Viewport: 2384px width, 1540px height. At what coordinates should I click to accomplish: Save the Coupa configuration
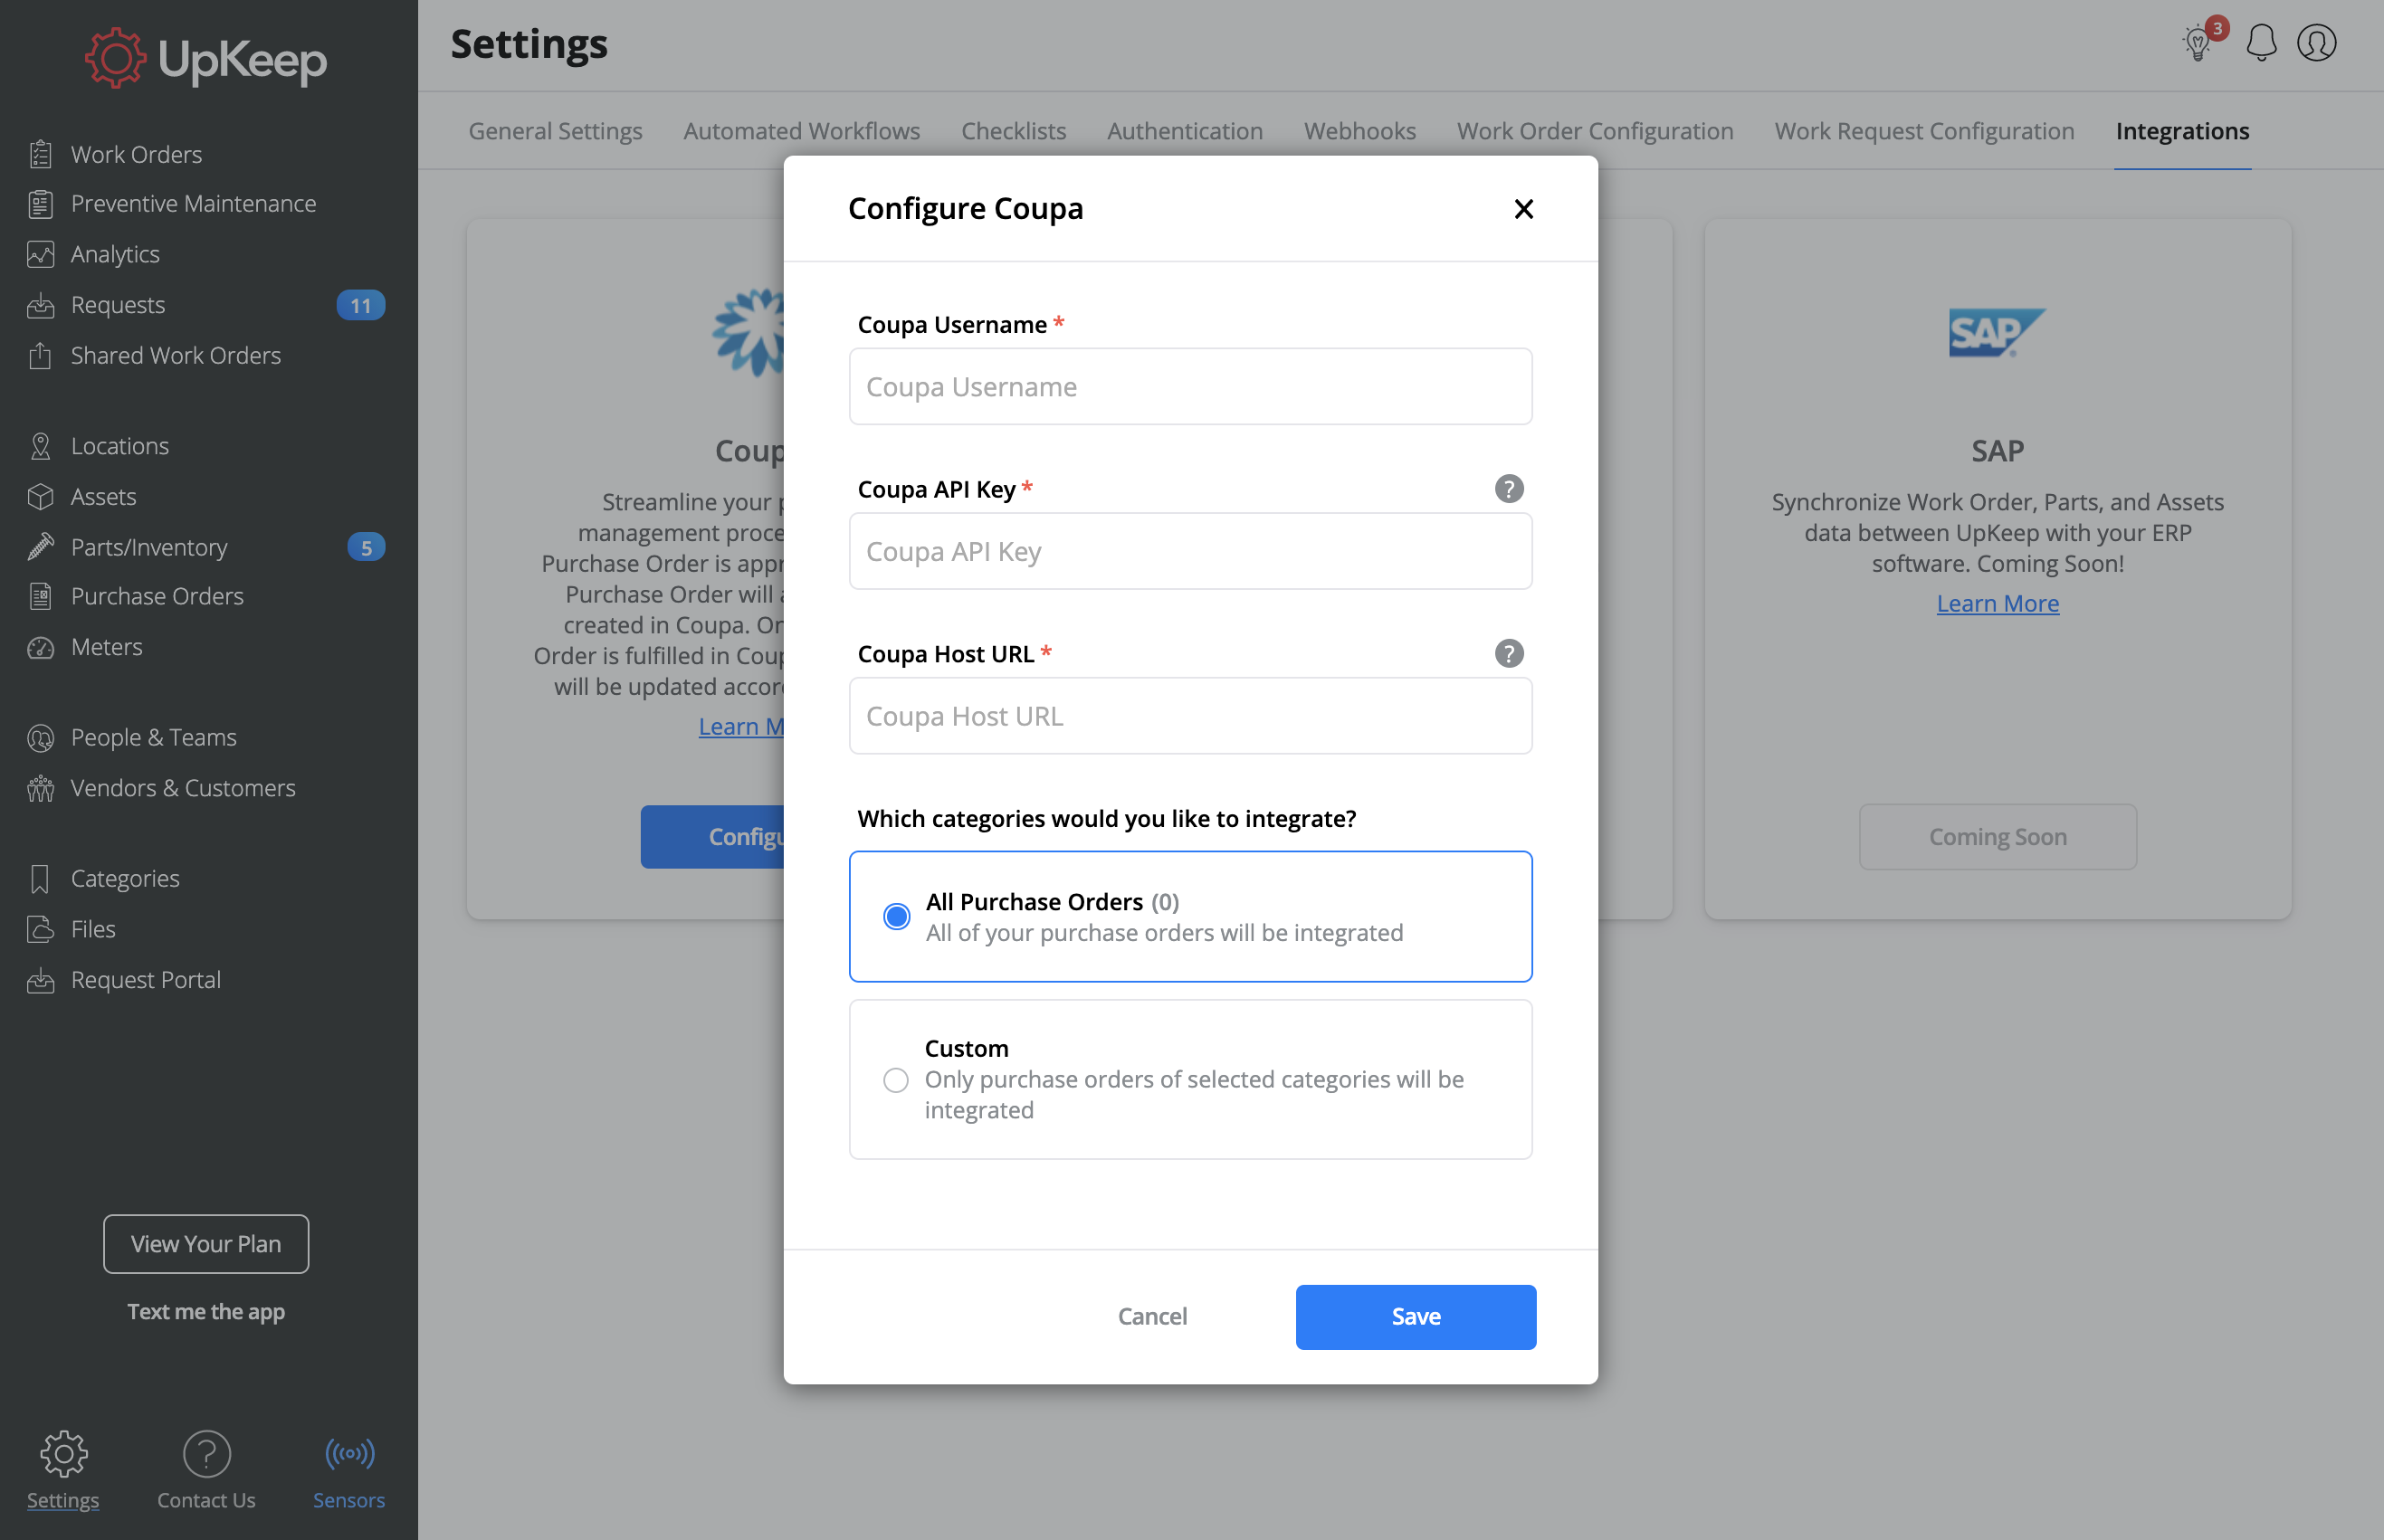tap(1415, 1317)
